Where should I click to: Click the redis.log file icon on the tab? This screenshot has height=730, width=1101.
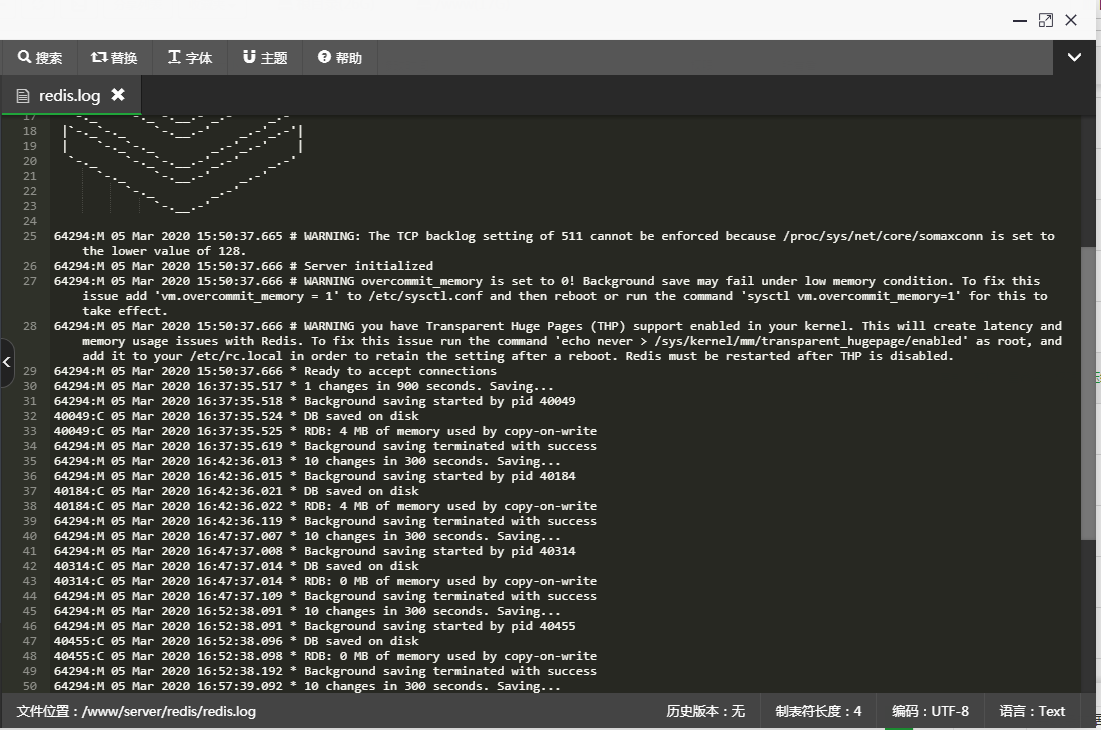22,96
